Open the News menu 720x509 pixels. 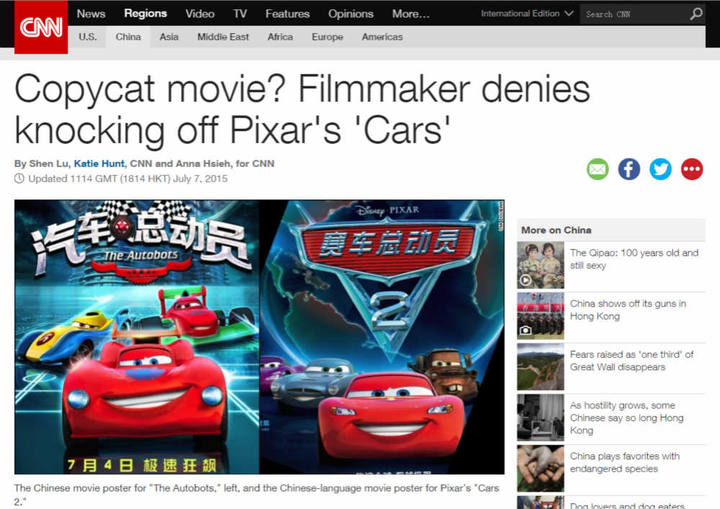(91, 14)
